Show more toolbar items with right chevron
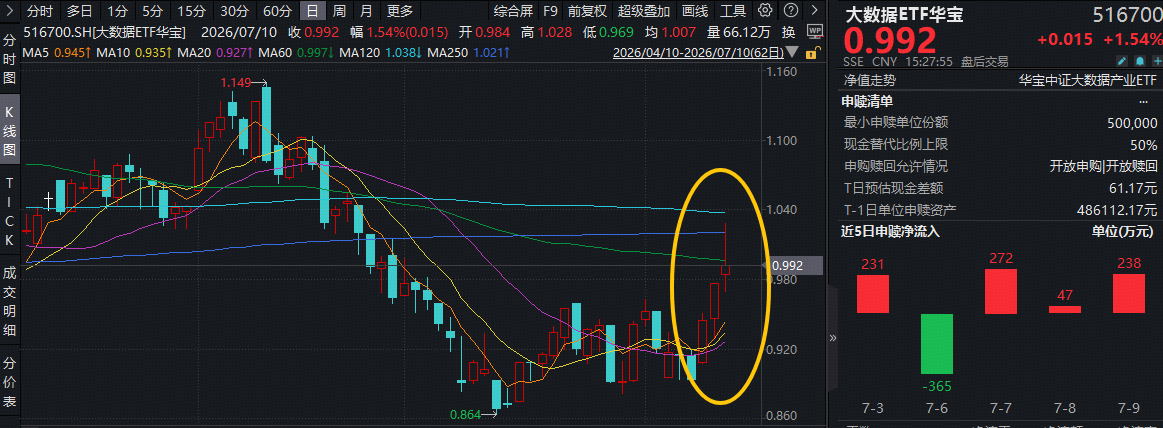The height and width of the screenshot is (428, 1163). (x=815, y=10)
